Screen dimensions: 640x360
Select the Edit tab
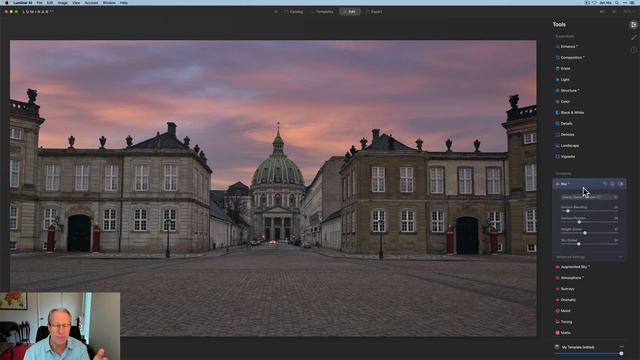pos(349,12)
